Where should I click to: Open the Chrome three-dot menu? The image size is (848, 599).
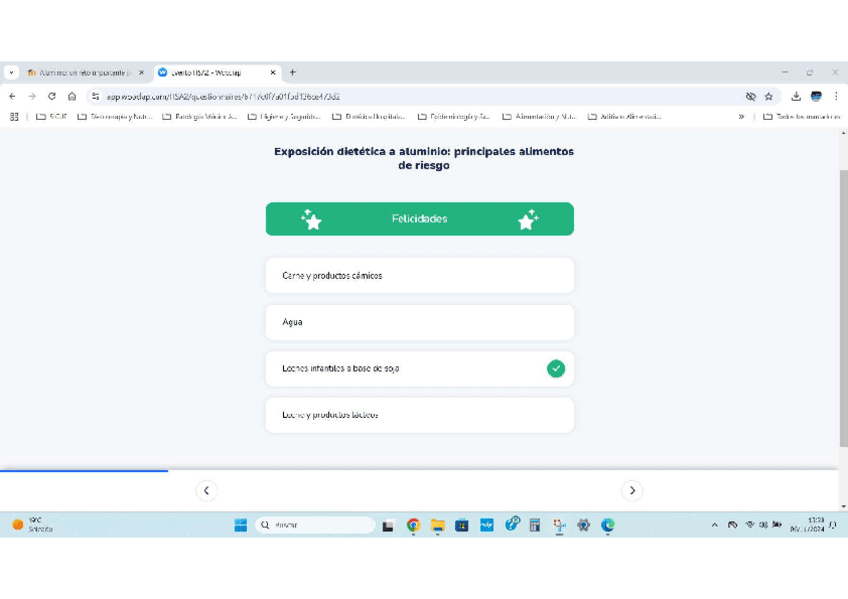tap(836, 96)
